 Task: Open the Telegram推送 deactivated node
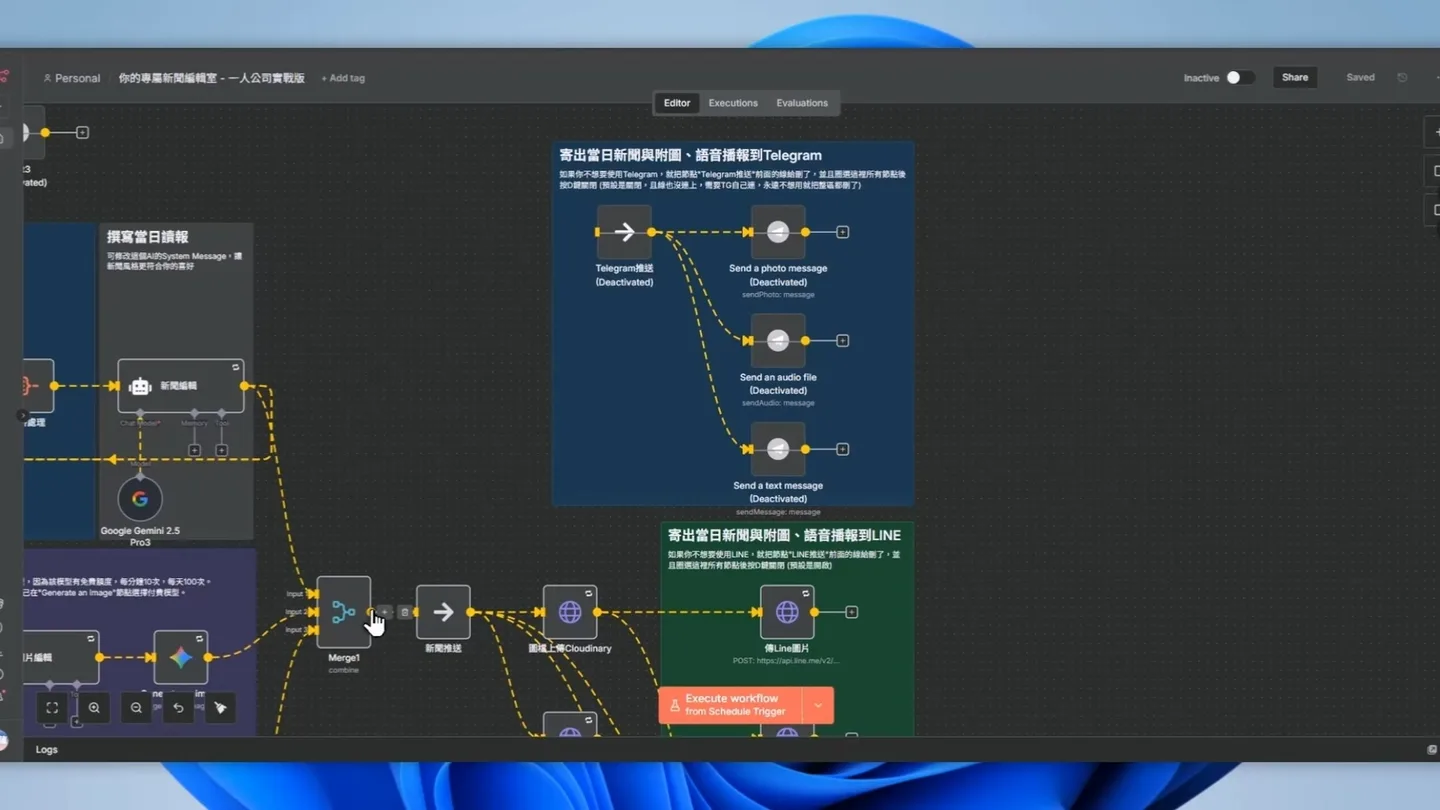(624, 232)
